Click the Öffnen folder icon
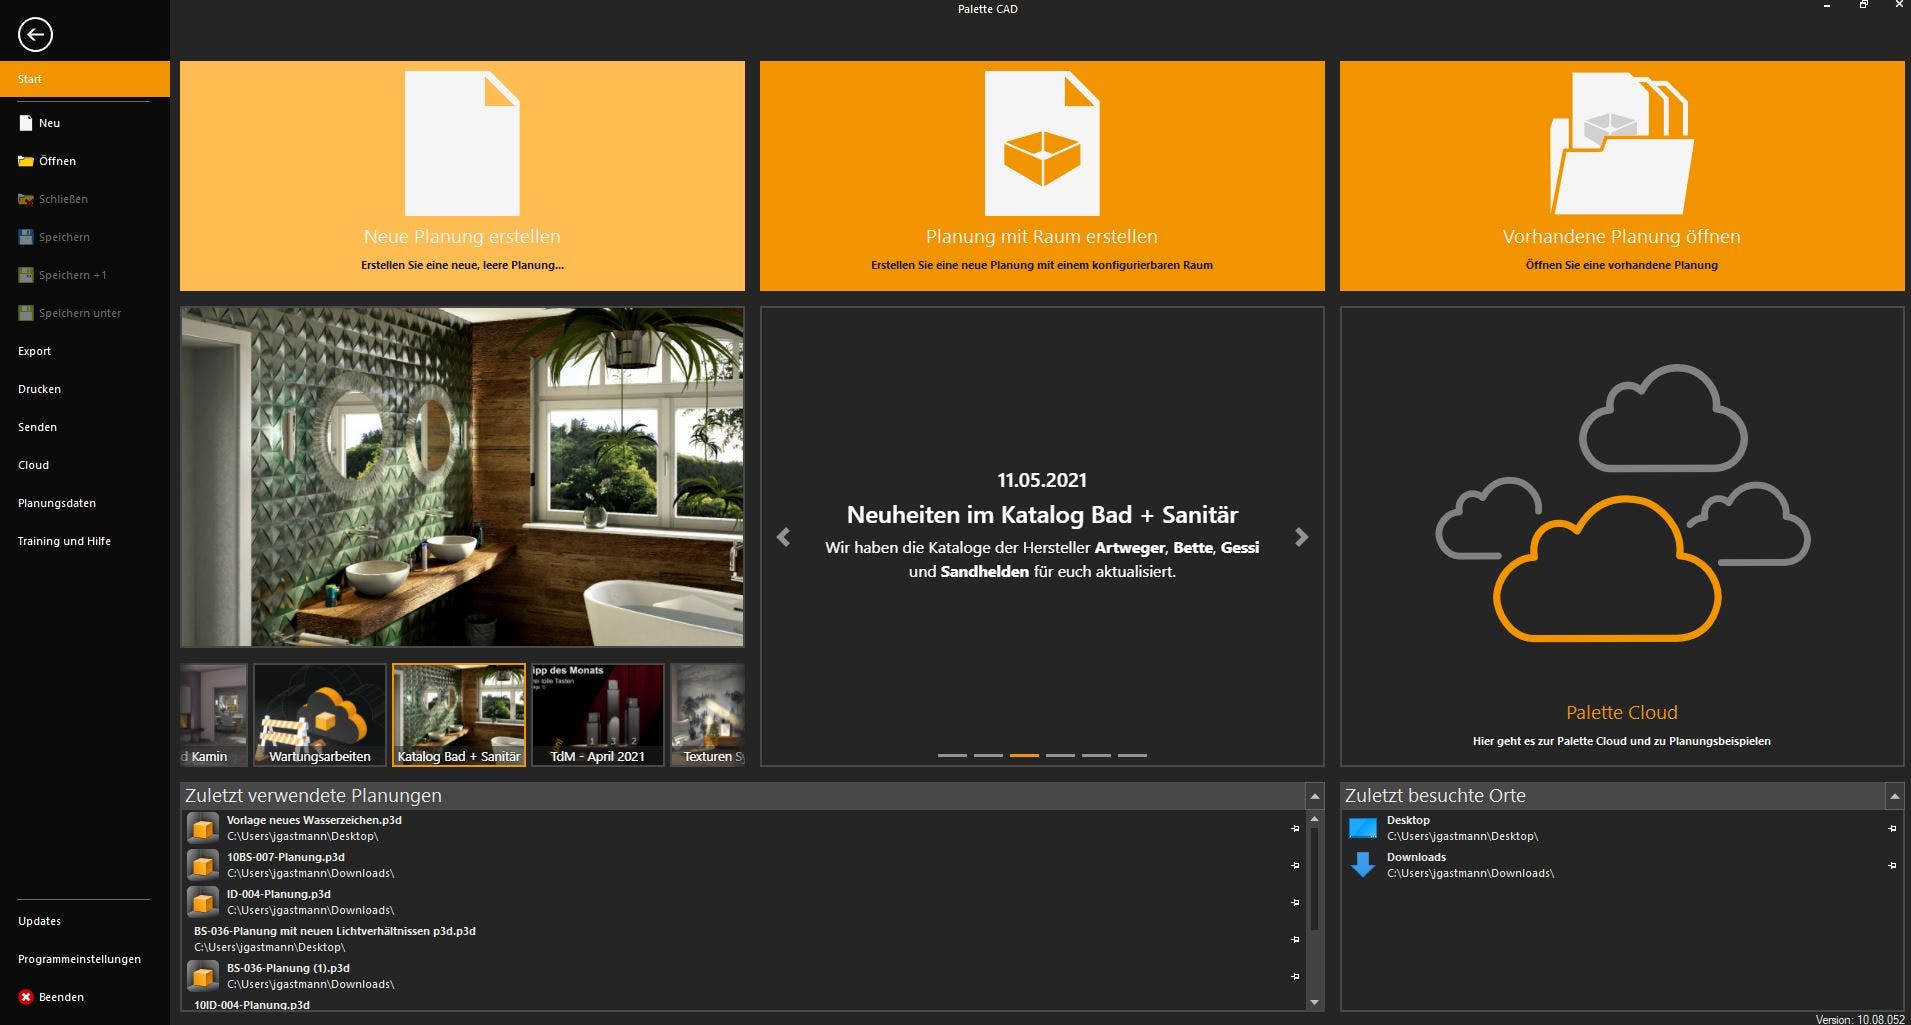1911x1025 pixels. click(26, 161)
